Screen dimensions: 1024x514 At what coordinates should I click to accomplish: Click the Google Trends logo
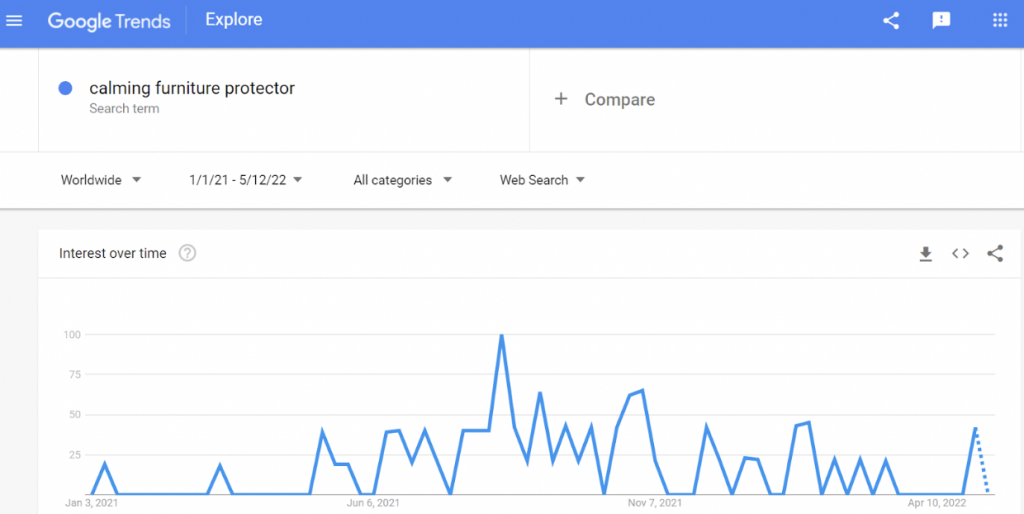pyautogui.click(x=109, y=21)
